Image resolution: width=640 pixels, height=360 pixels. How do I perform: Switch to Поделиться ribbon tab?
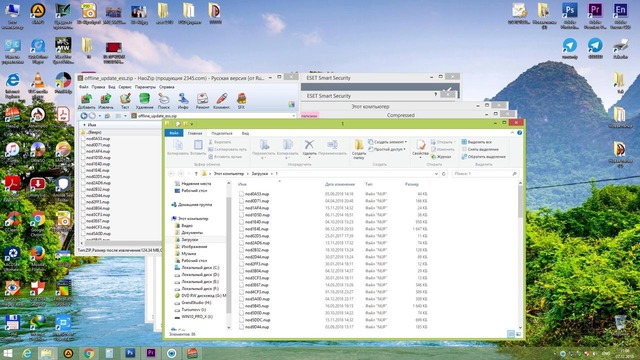222,133
